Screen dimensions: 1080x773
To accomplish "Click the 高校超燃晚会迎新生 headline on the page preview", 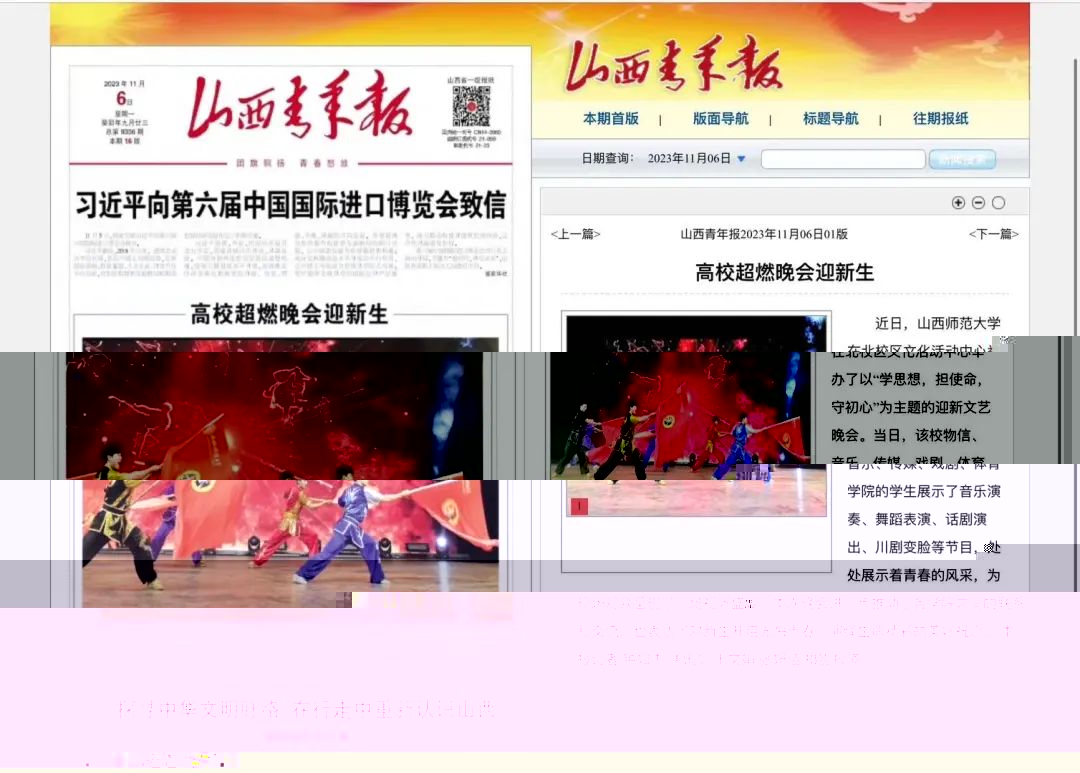I will point(289,314).
